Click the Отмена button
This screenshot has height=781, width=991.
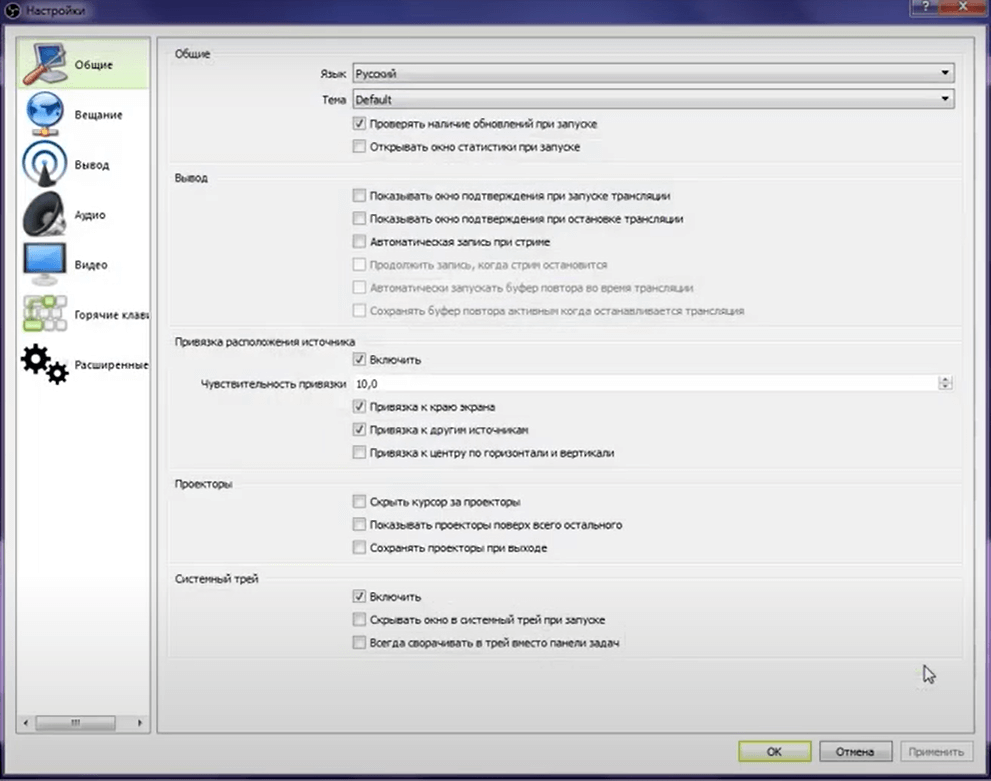point(855,752)
